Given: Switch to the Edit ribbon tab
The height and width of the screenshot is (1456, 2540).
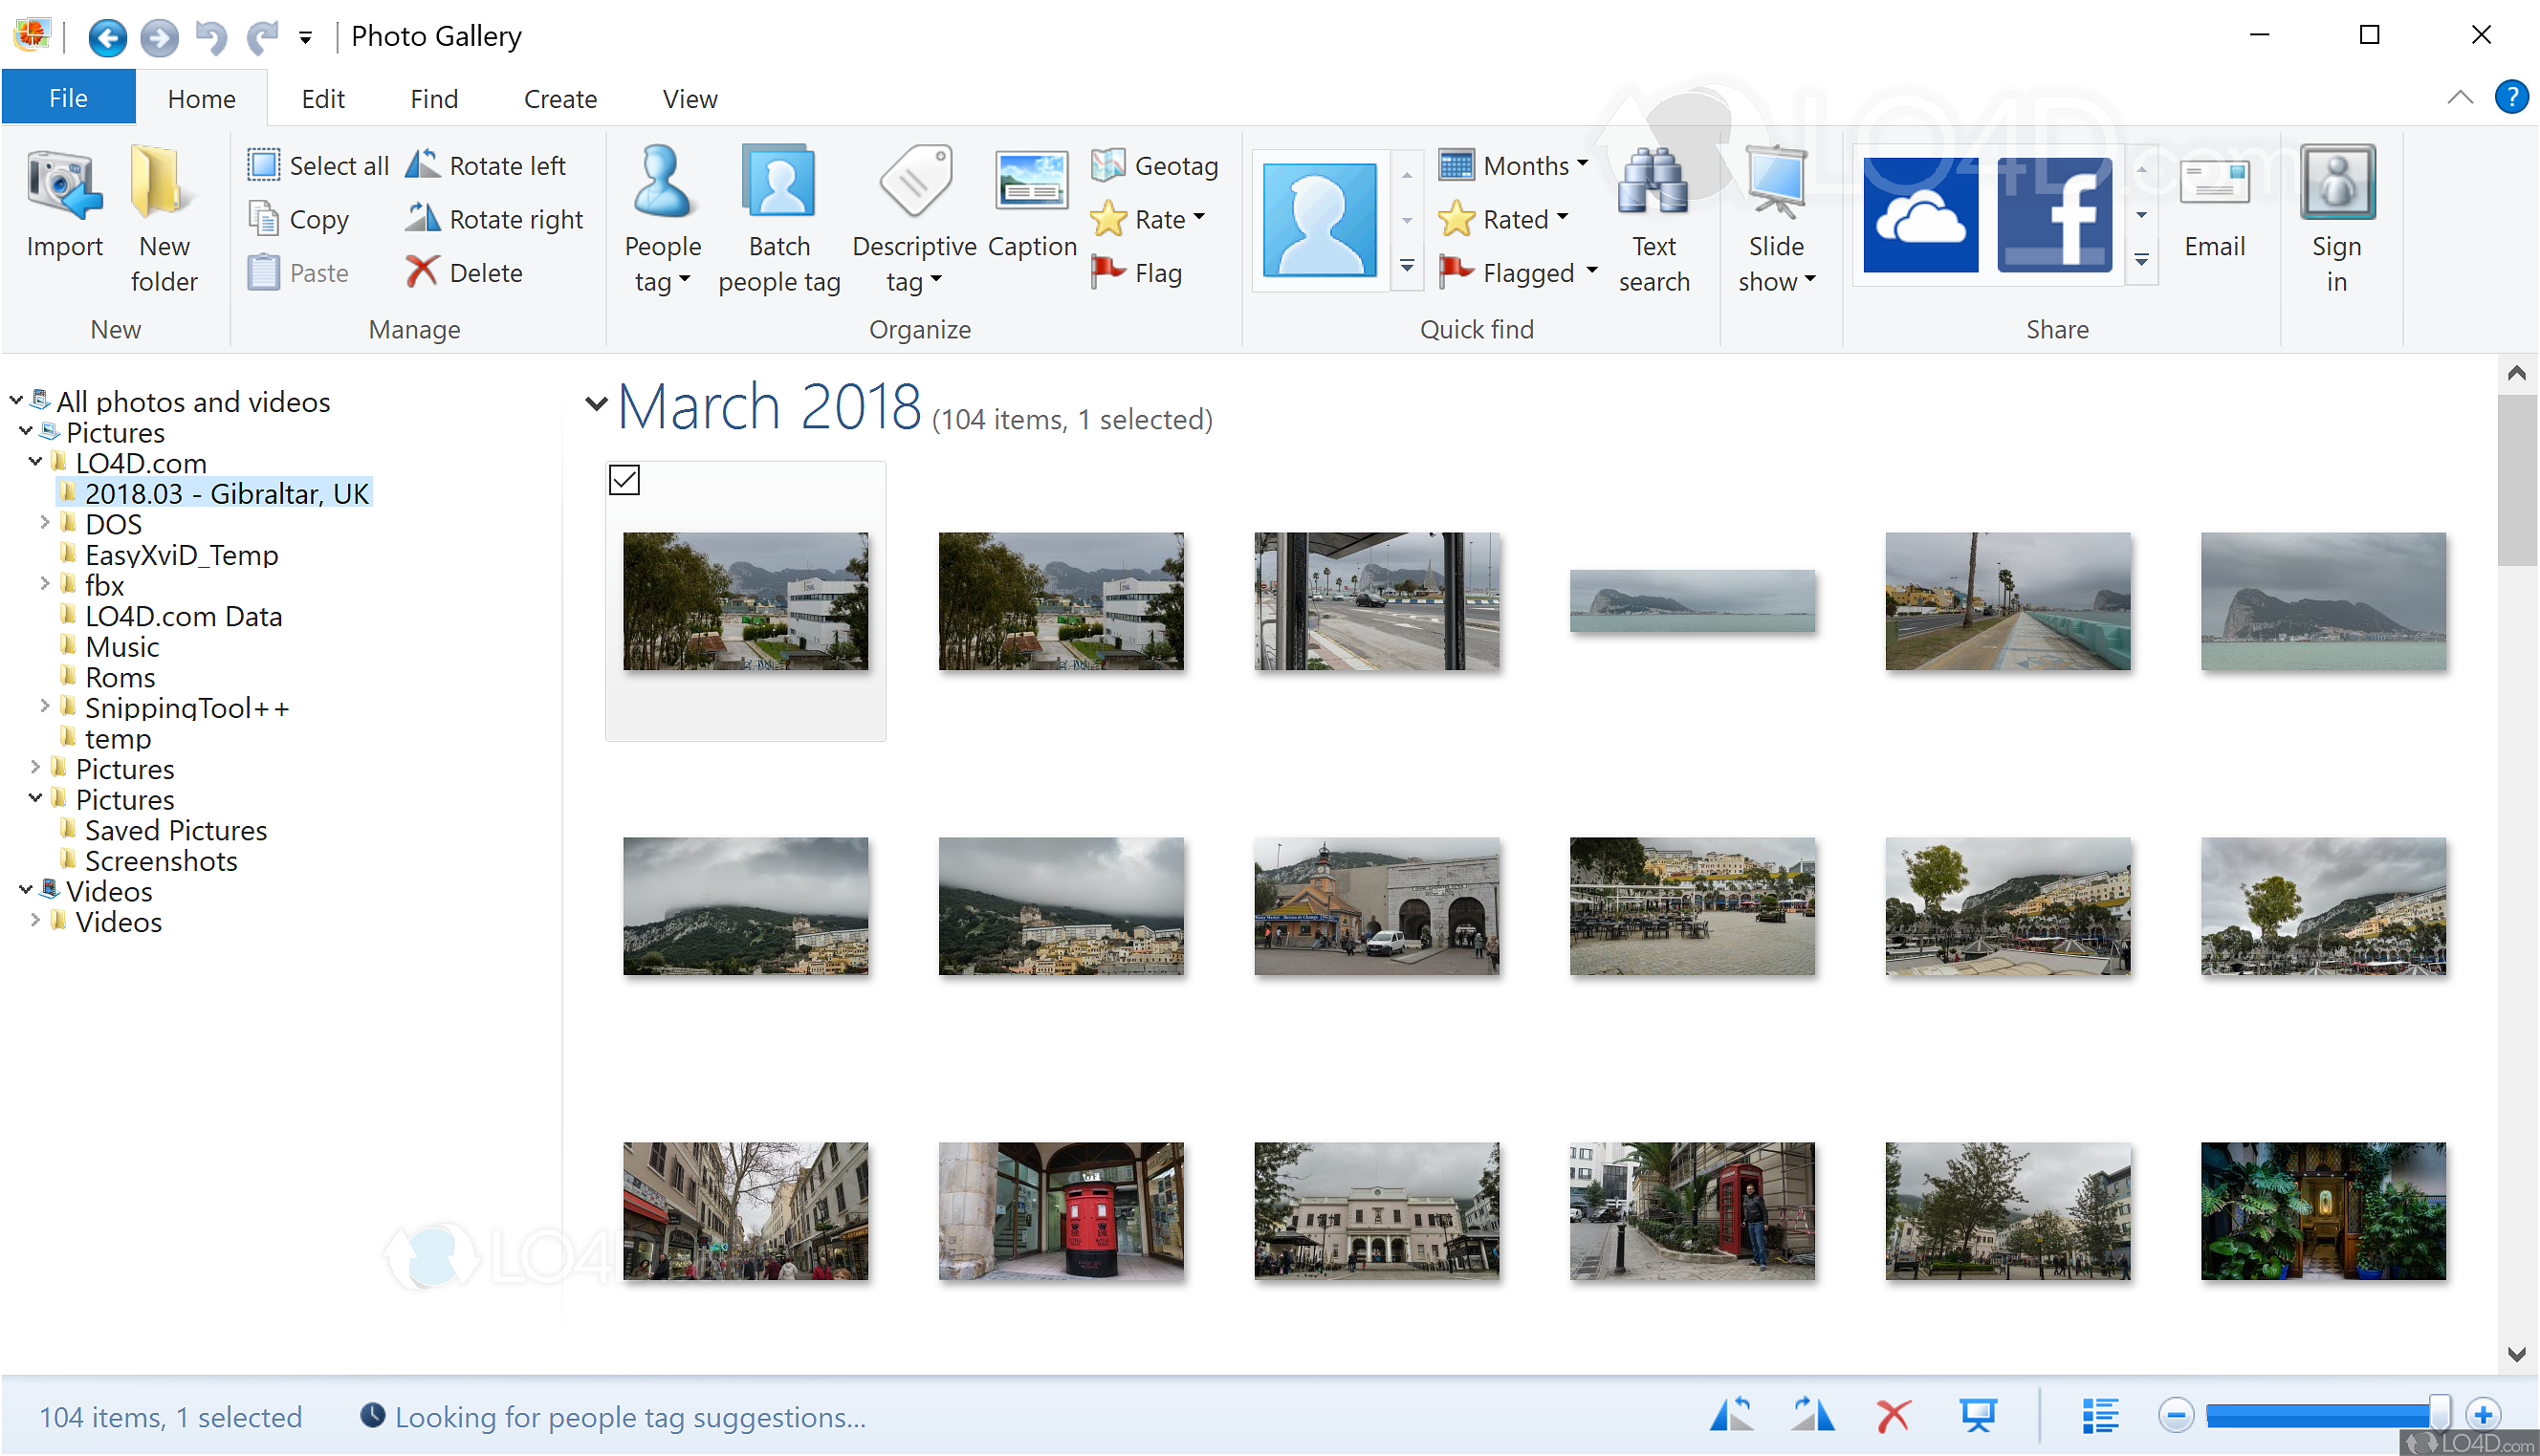Looking at the screenshot, I should 323,98.
